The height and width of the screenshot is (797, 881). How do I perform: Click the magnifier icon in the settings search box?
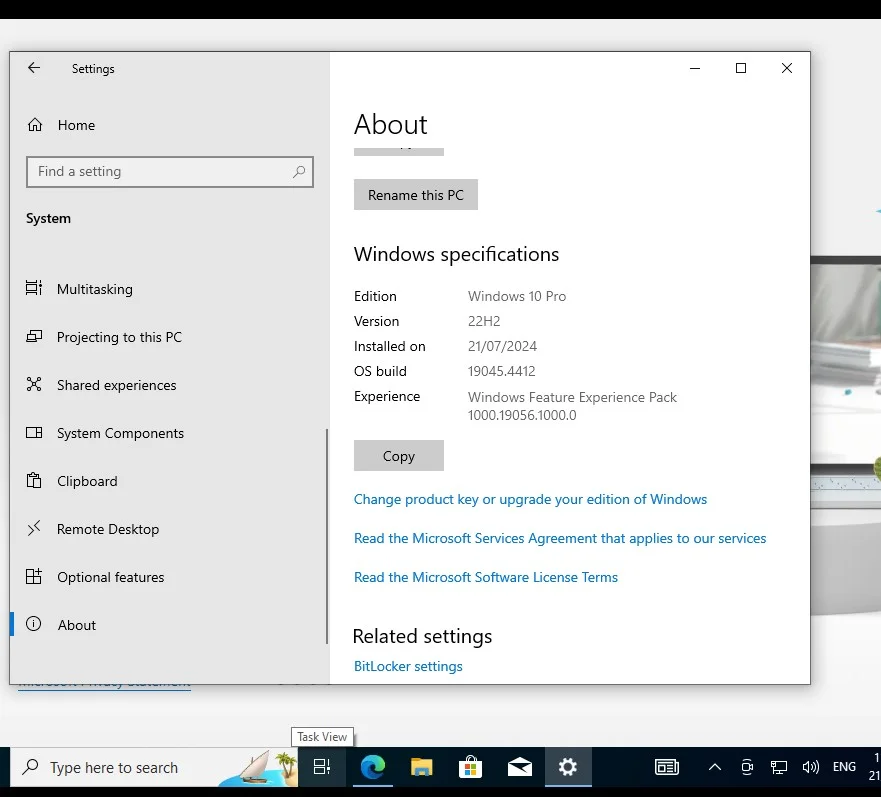299,171
